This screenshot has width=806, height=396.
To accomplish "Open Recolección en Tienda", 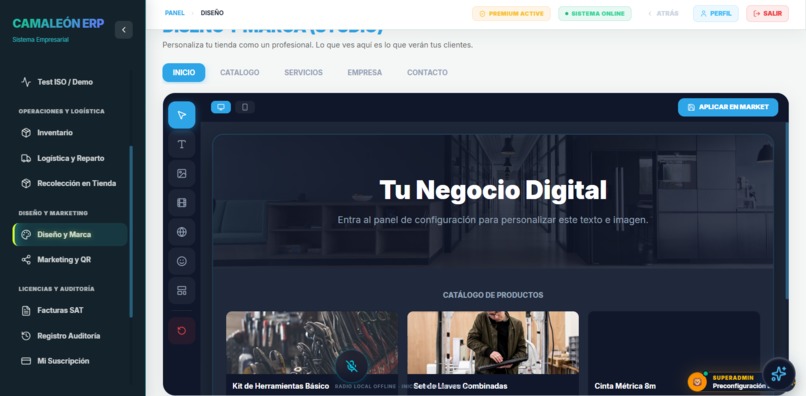I will click(x=69, y=183).
